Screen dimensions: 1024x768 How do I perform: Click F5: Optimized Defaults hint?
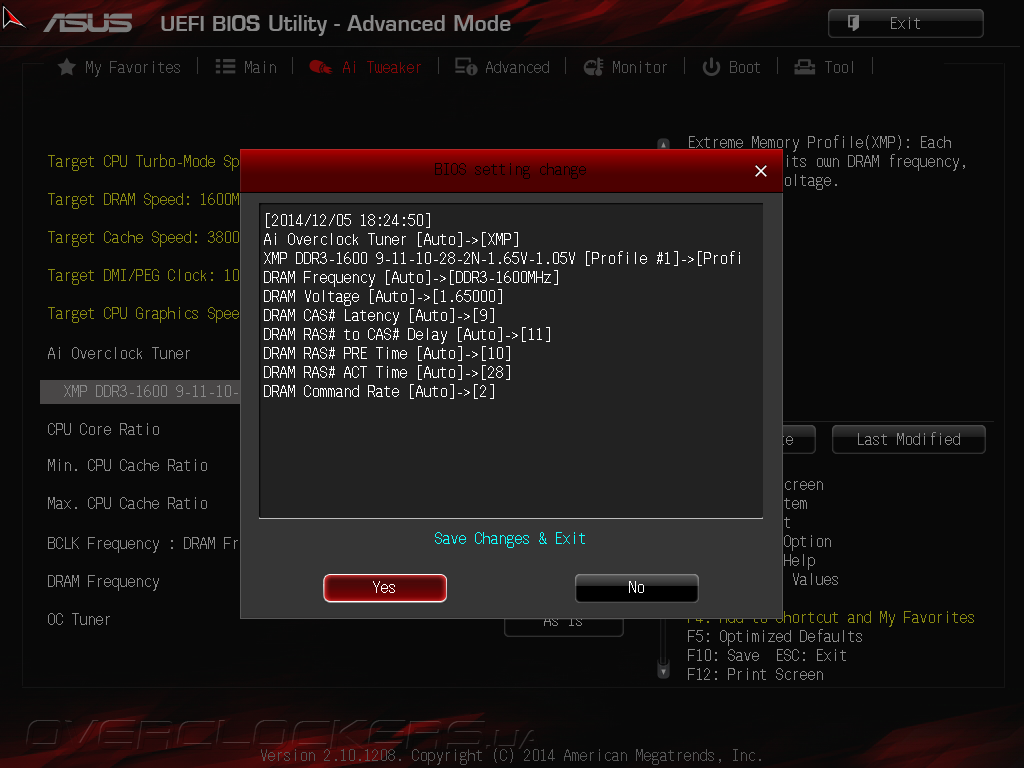pos(775,637)
